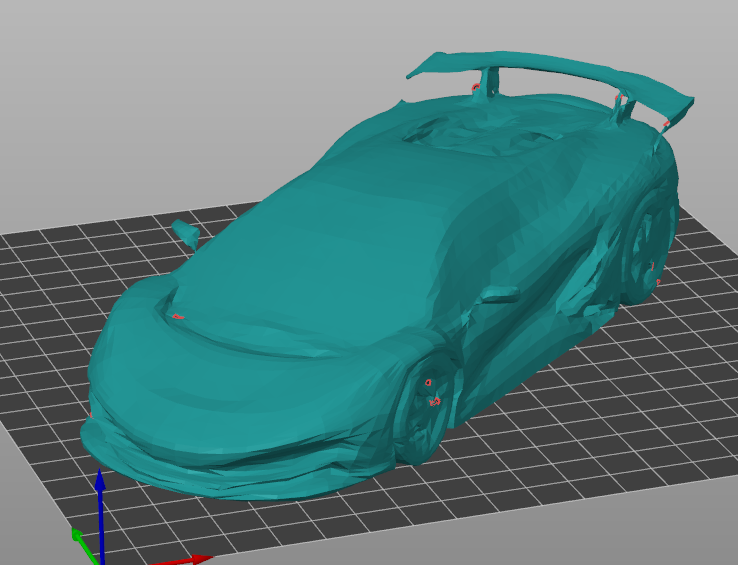Click the green Y axis arrow
Image resolution: width=738 pixels, height=565 pixels.
click(x=84, y=544)
